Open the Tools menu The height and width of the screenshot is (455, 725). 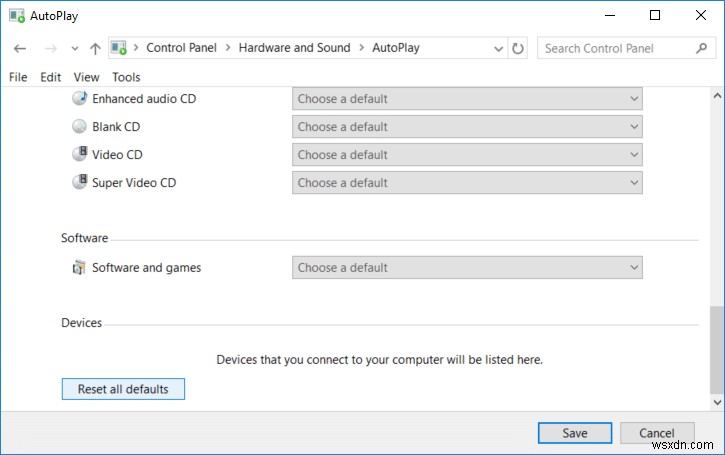pos(126,77)
